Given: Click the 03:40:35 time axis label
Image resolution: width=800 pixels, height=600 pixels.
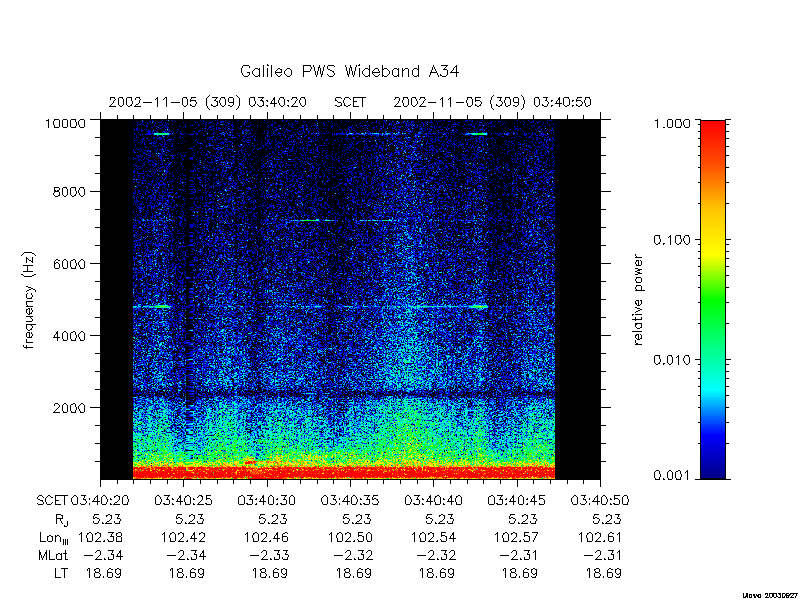Looking at the screenshot, I should point(350,501).
